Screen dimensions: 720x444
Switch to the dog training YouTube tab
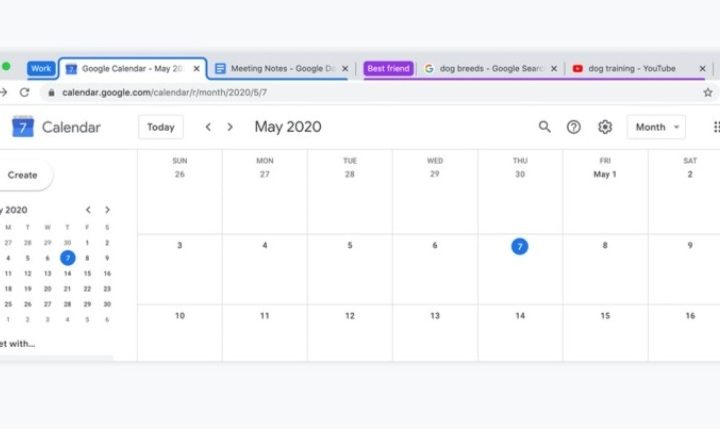pyautogui.click(x=630, y=69)
